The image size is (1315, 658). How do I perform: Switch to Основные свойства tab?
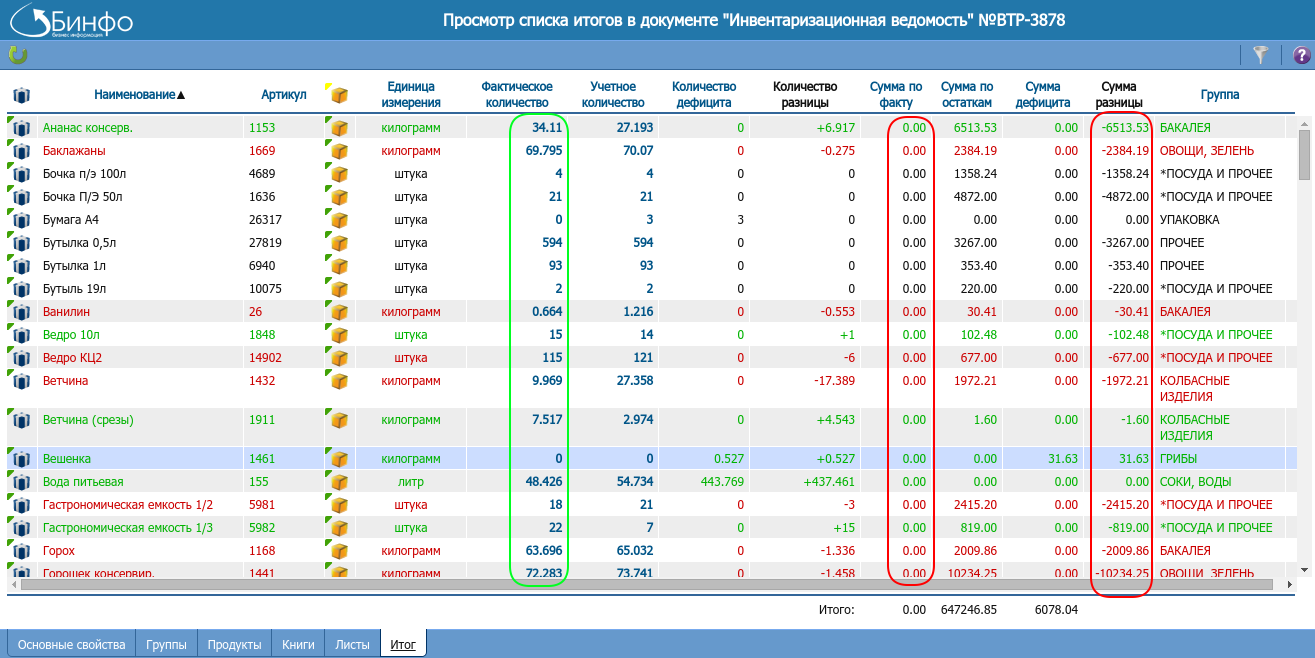click(72, 644)
